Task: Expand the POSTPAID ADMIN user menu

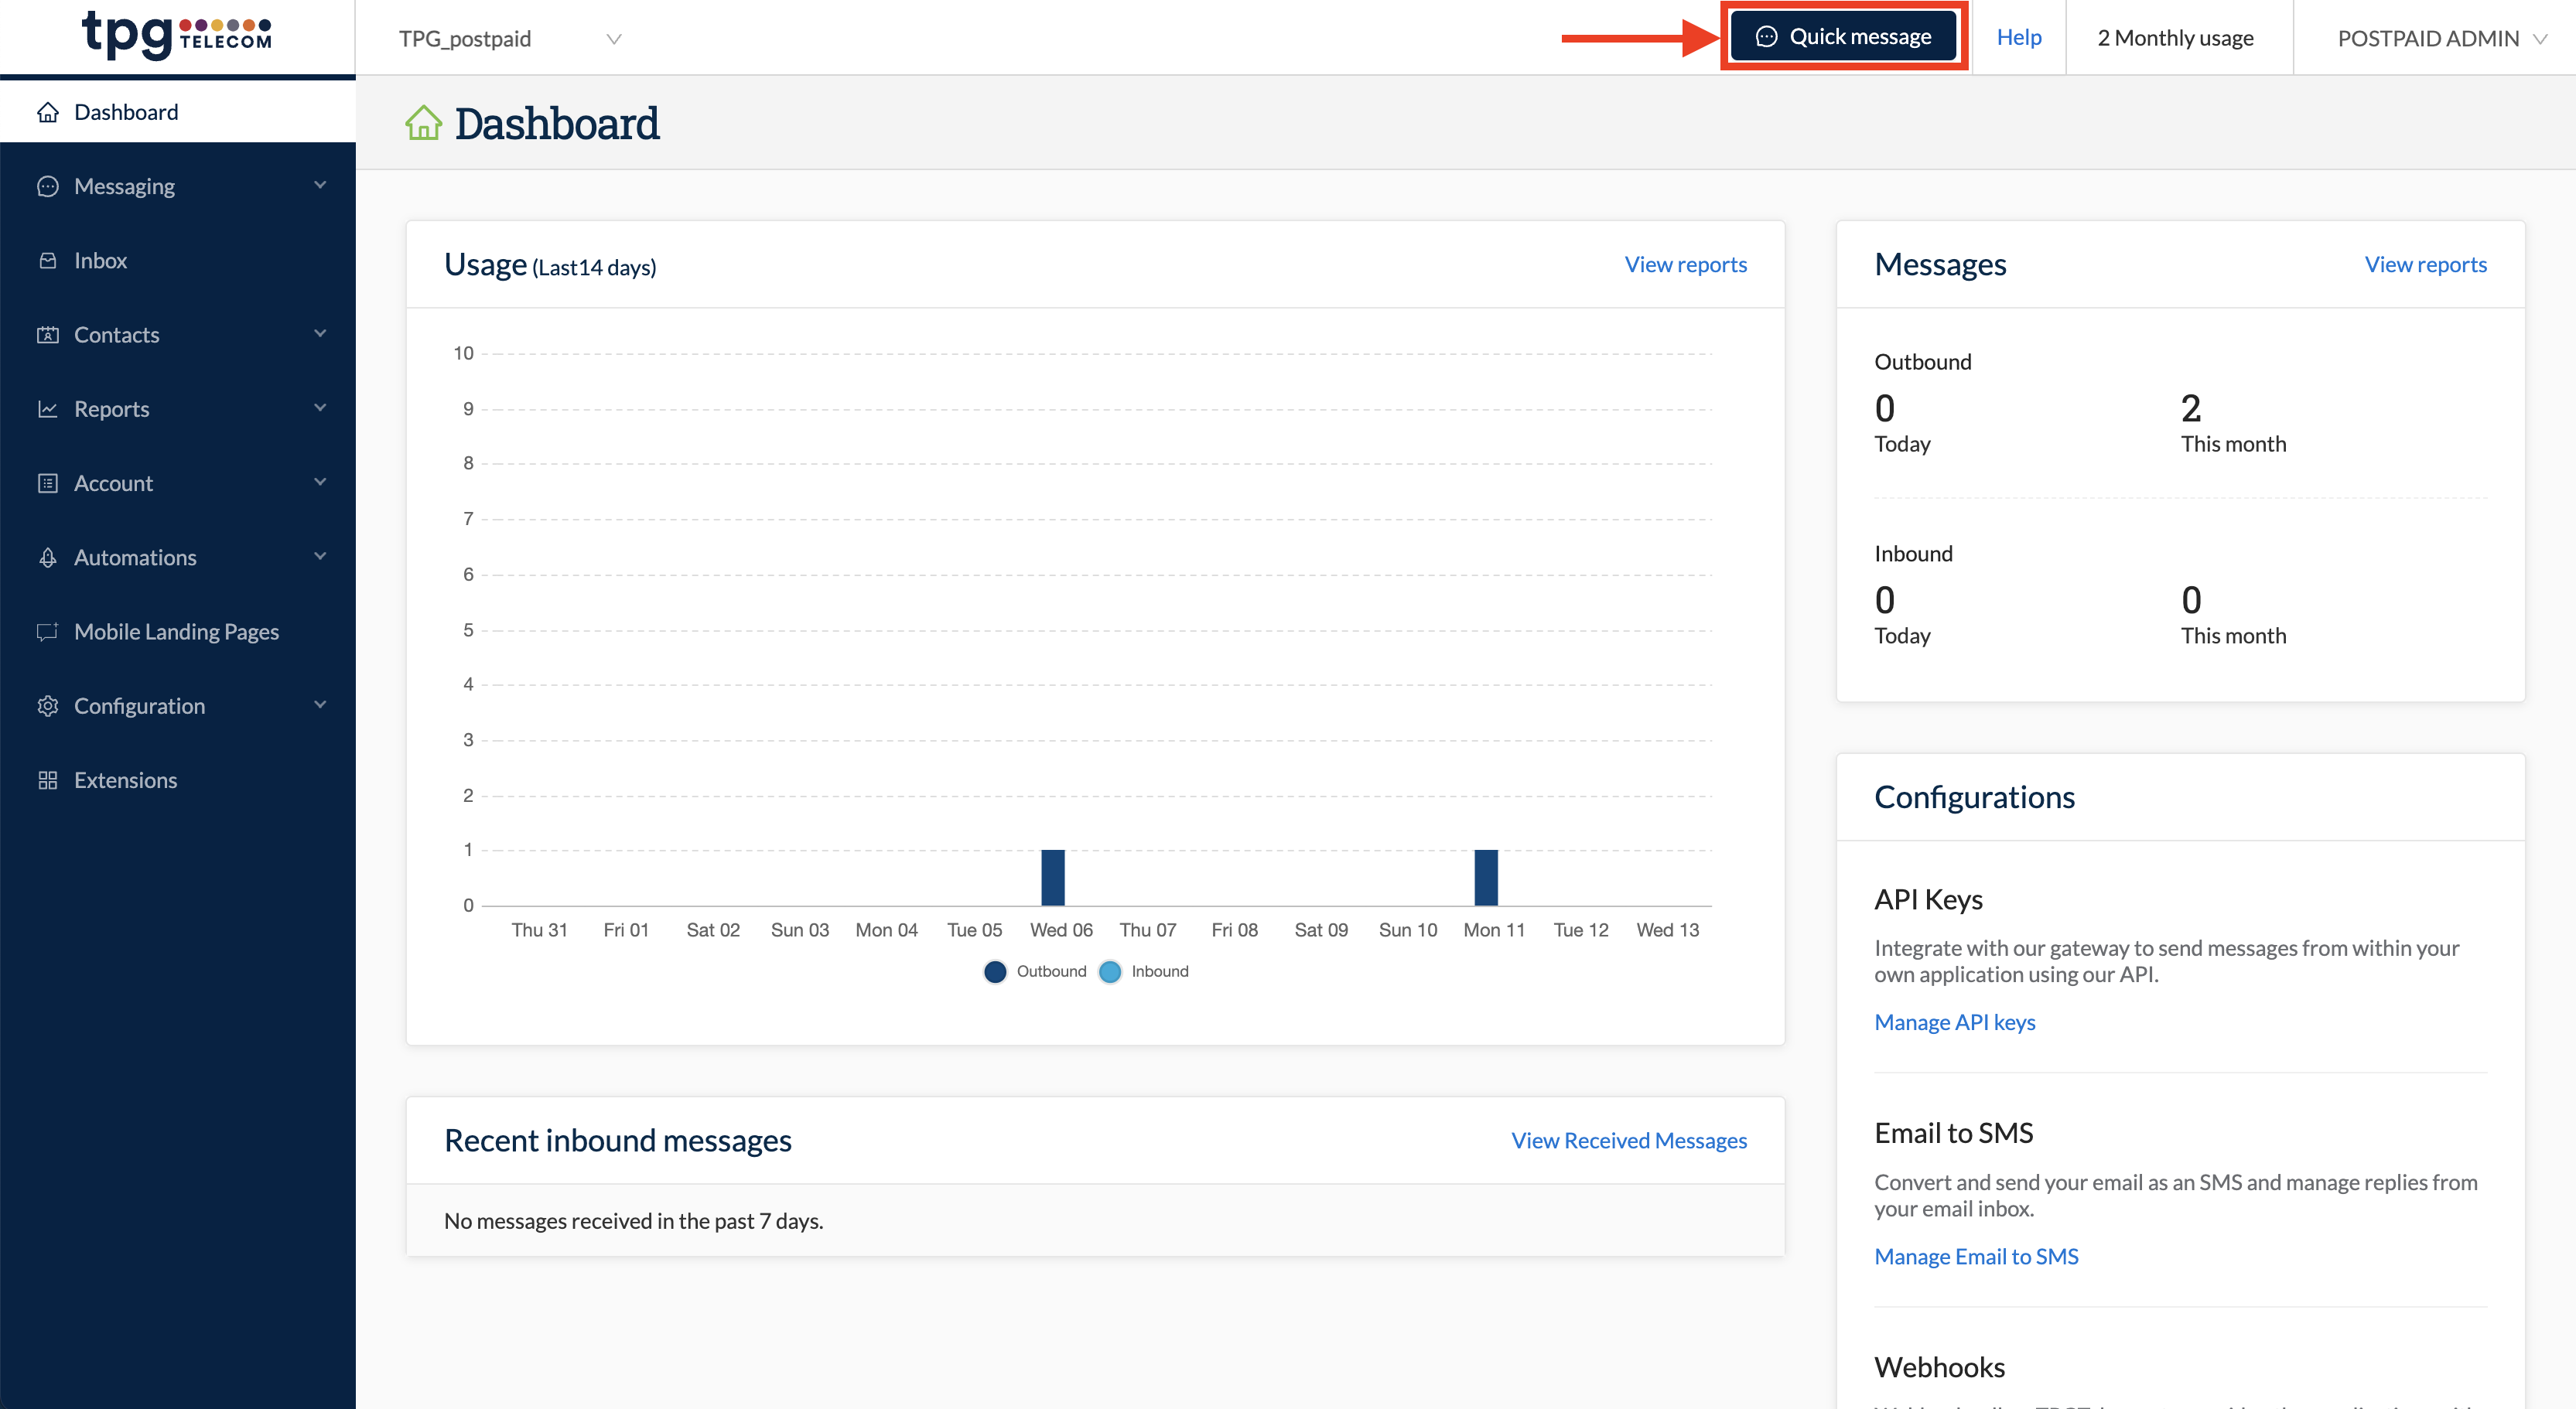Action: pos(2440,39)
